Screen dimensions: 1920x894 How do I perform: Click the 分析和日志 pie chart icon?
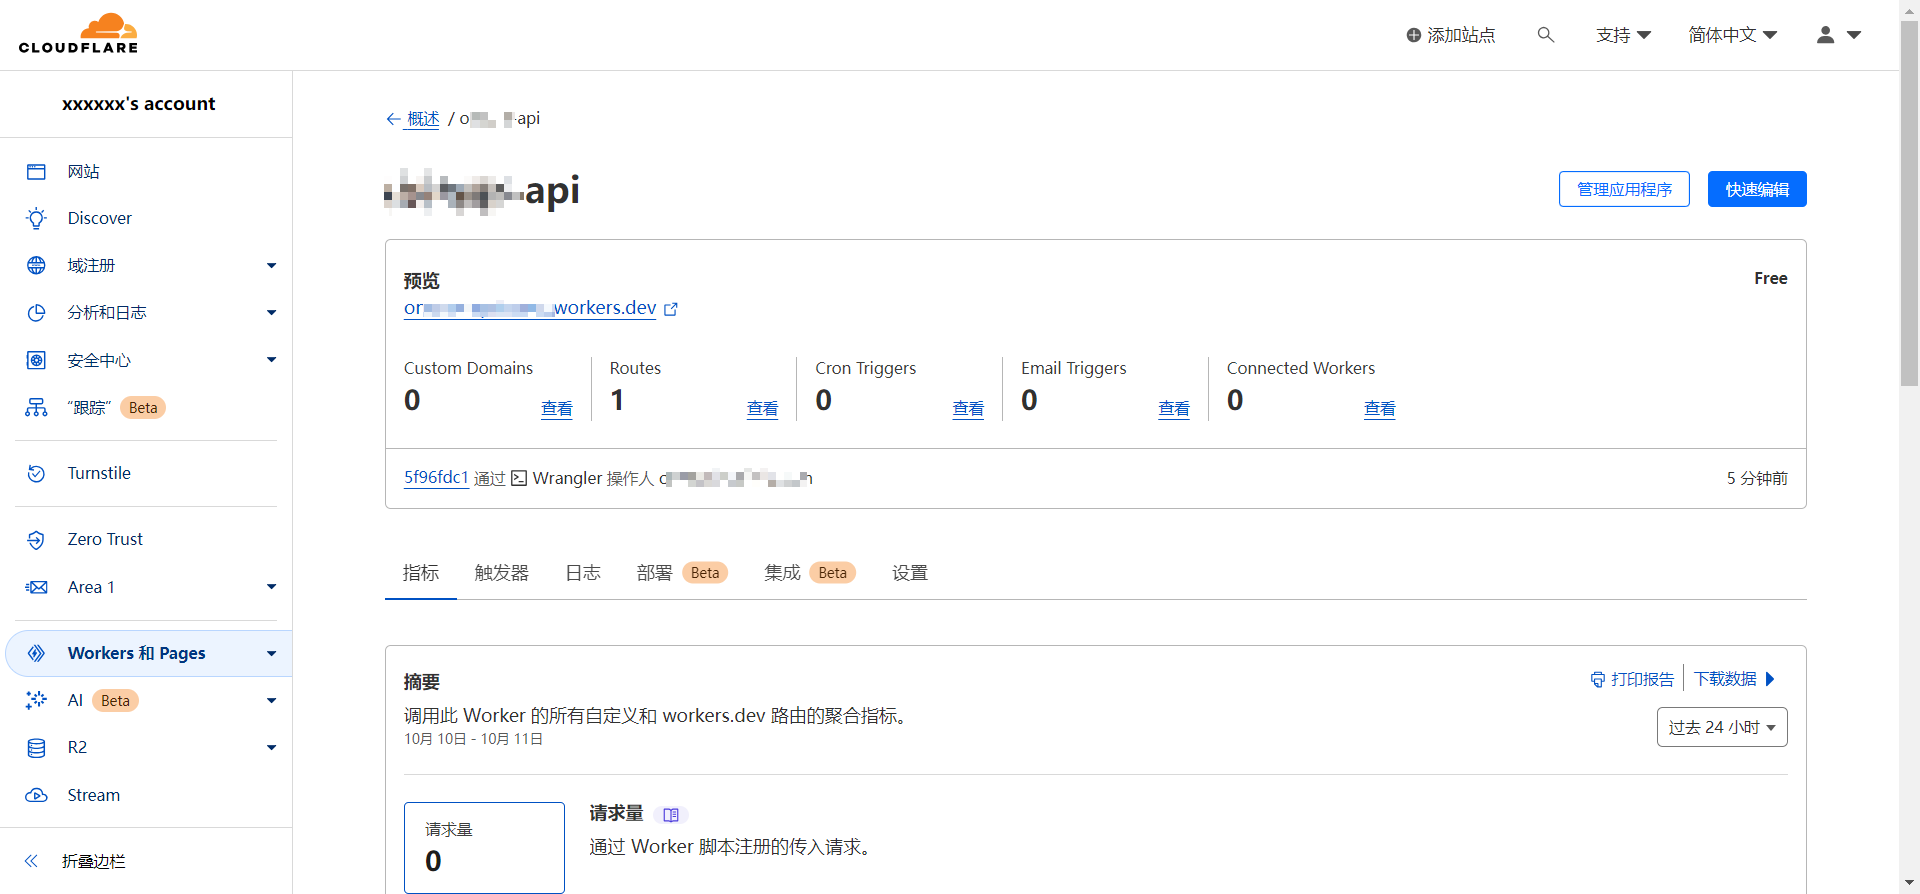pyautogui.click(x=36, y=313)
